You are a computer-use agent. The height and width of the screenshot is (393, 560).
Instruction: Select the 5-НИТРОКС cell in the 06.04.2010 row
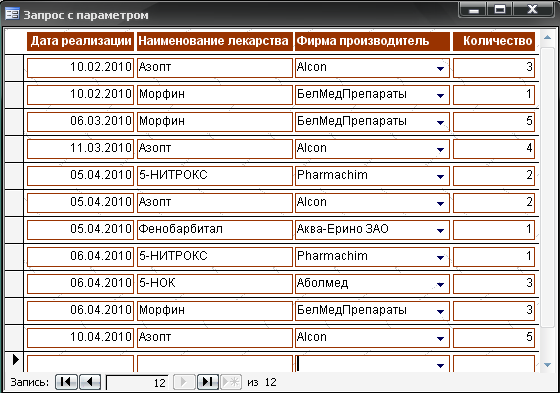(x=215, y=256)
